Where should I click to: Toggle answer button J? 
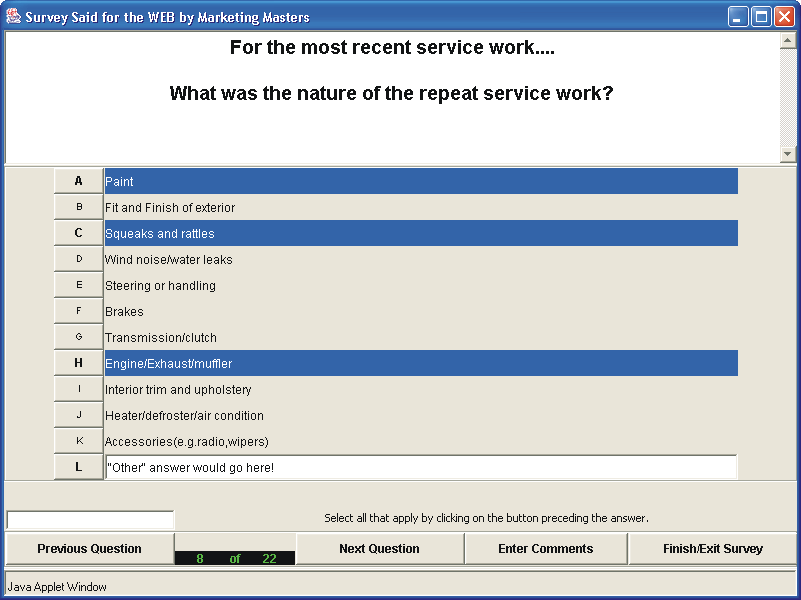coord(79,415)
